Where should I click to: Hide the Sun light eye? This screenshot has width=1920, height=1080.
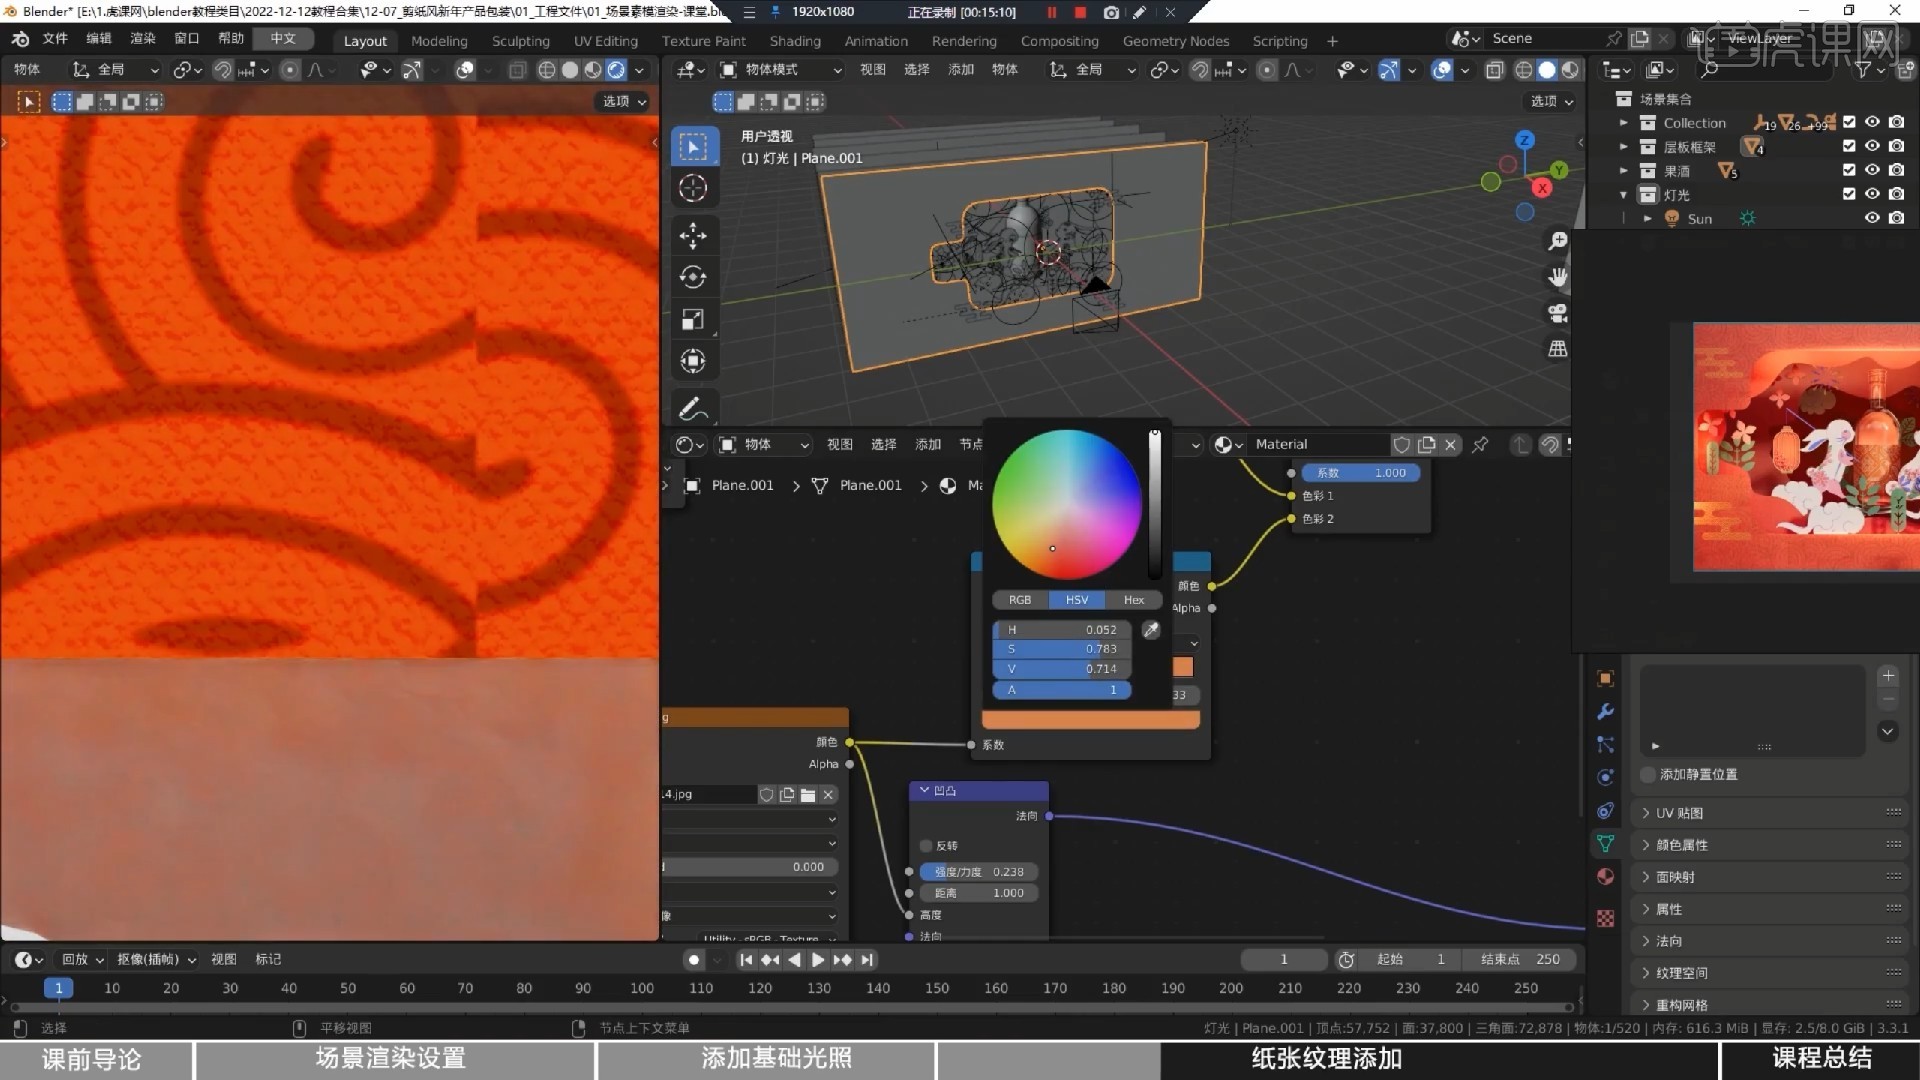point(1872,219)
